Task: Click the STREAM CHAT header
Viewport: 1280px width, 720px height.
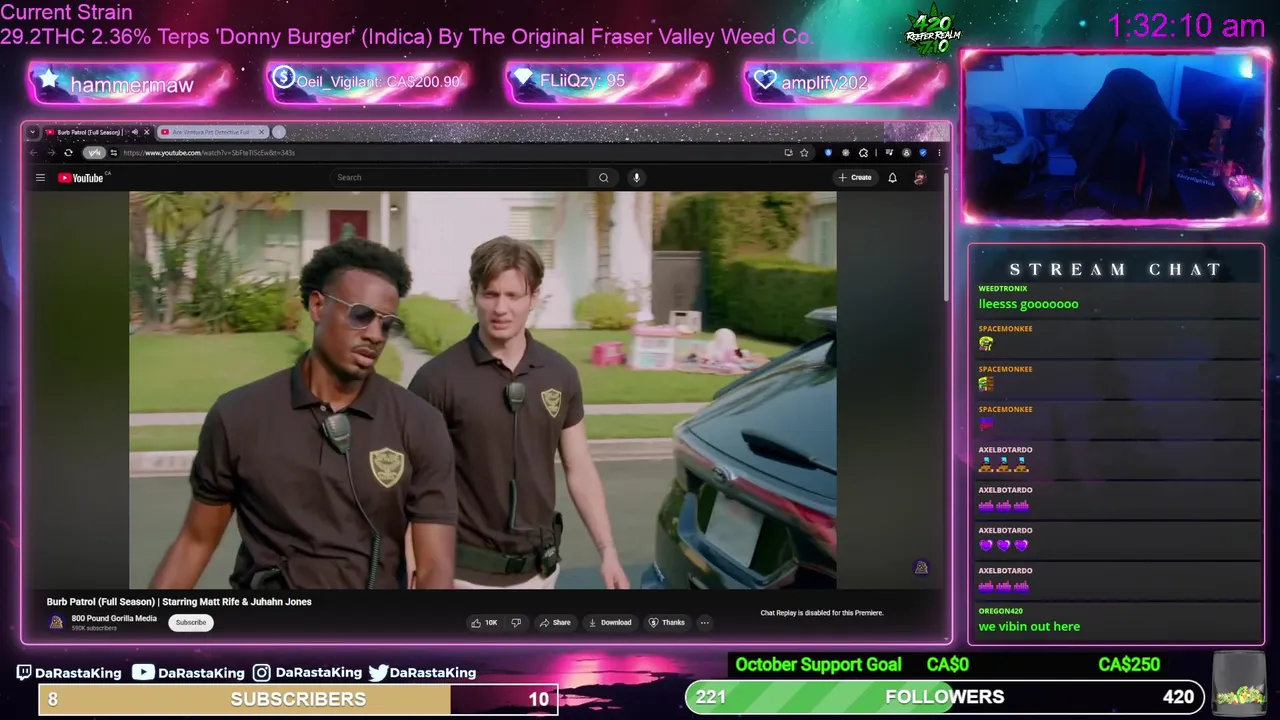Action: tap(1116, 269)
